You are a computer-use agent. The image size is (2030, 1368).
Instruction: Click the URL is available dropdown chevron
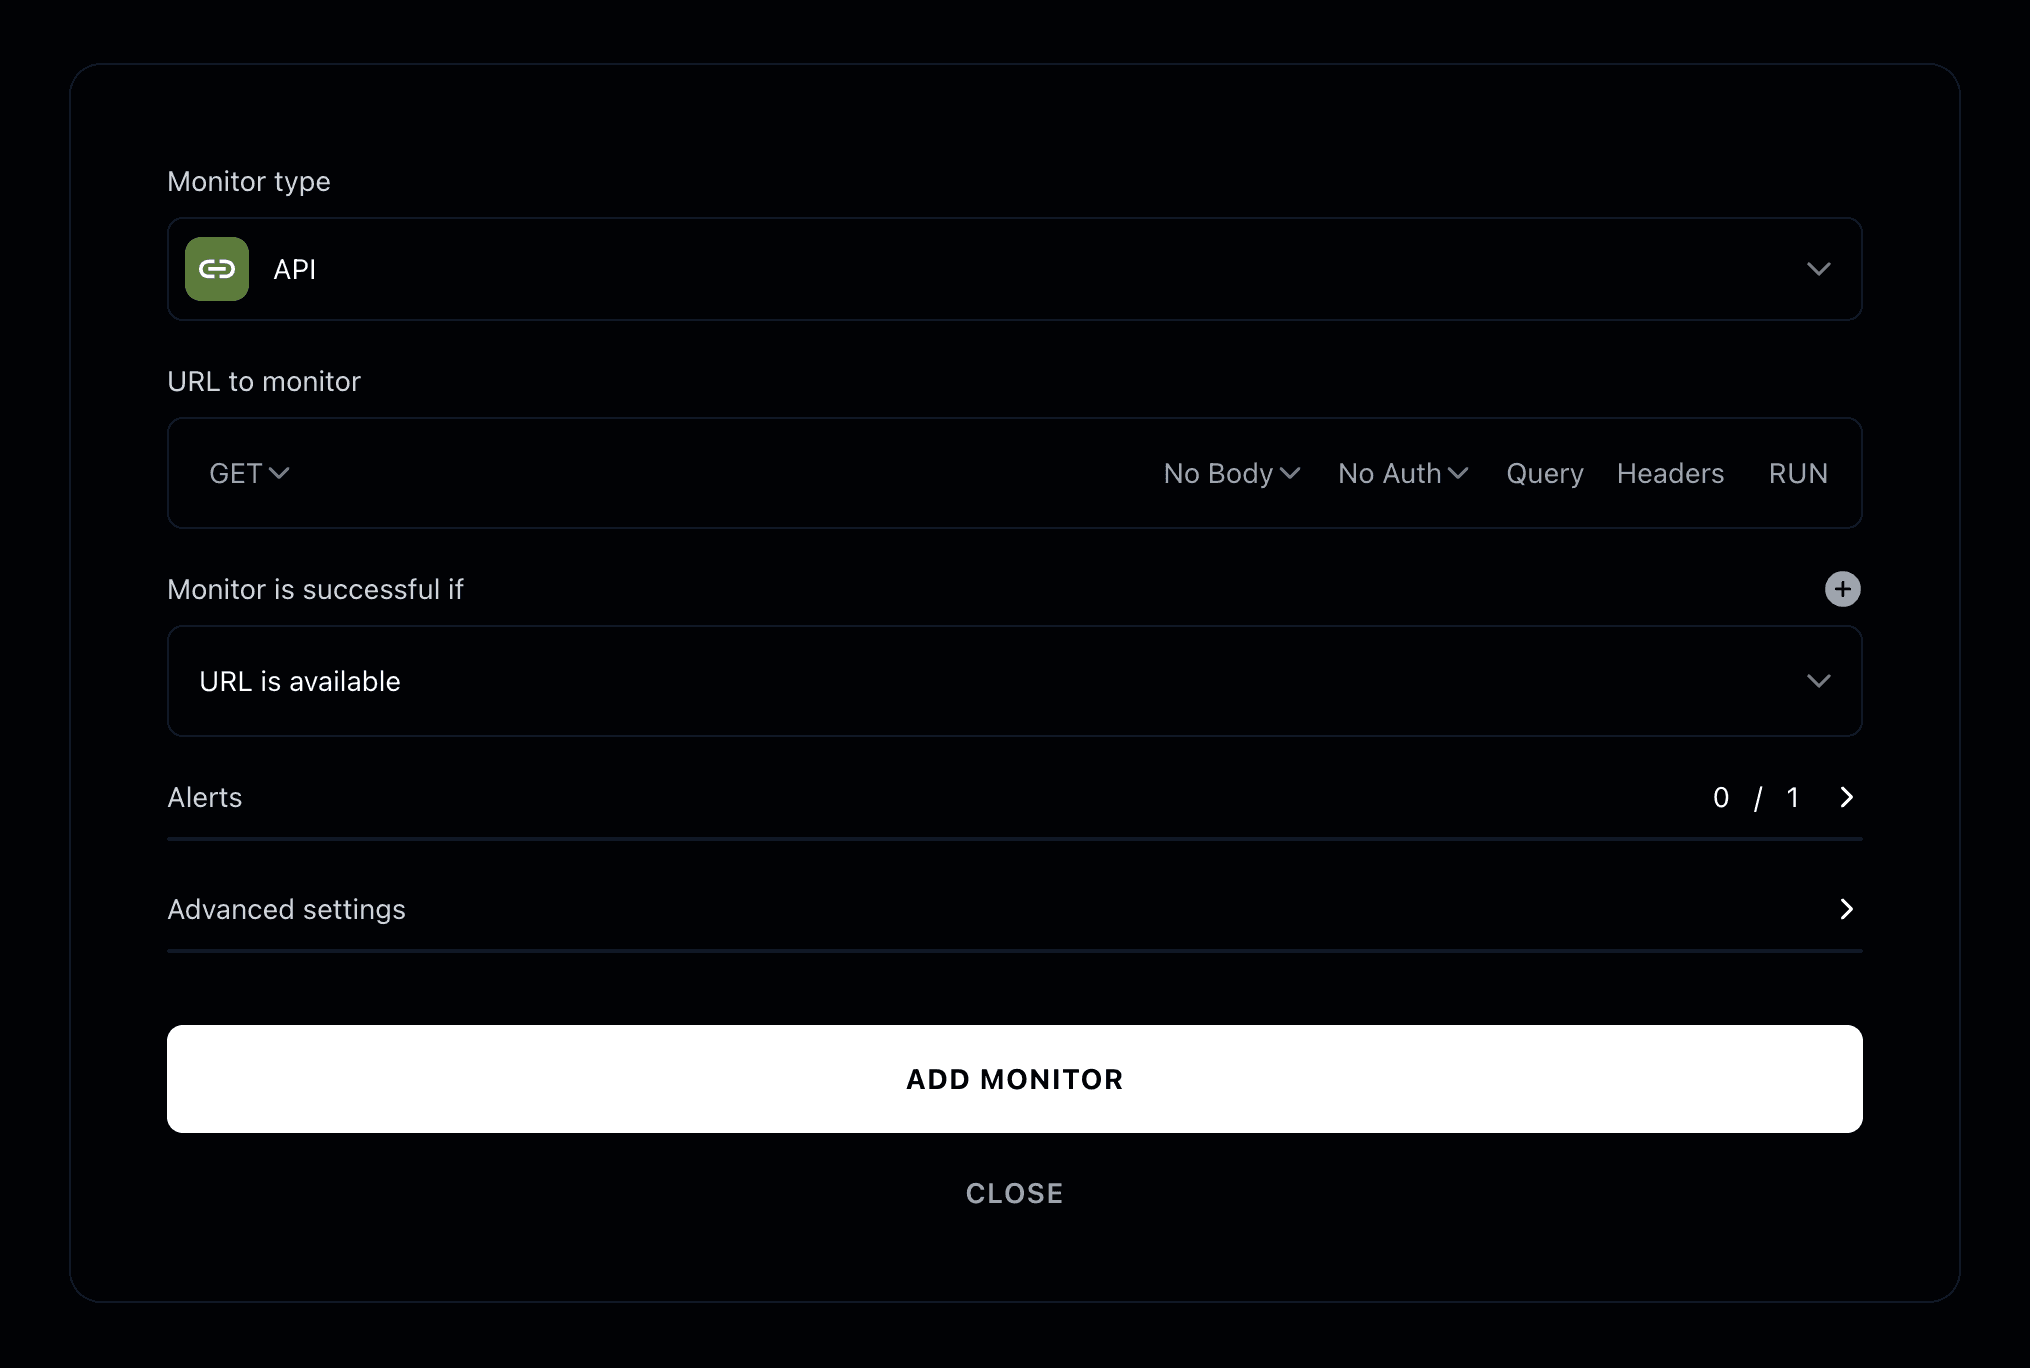click(1820, 681)
